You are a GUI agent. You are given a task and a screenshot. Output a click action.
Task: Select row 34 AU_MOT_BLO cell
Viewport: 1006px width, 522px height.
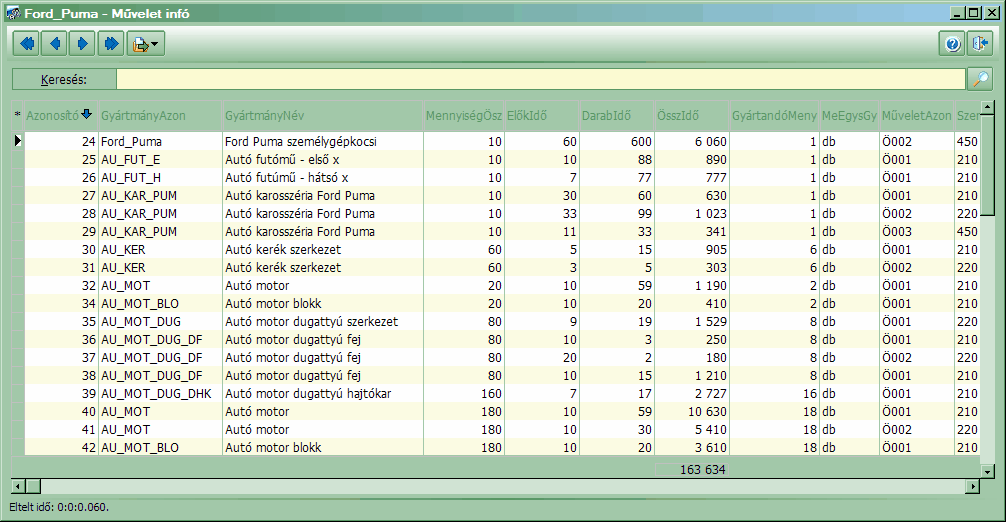[160, 303]
